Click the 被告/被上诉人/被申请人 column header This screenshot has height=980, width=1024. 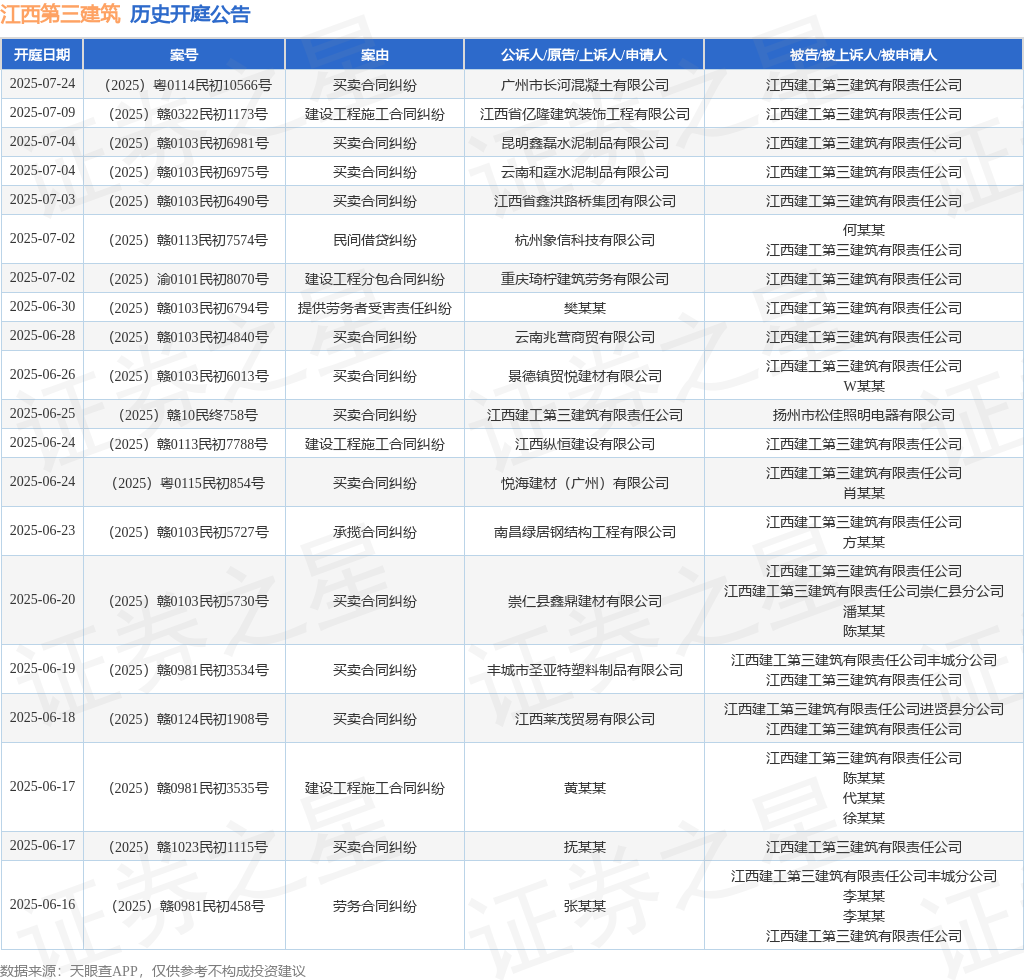[x=863, y=55]
